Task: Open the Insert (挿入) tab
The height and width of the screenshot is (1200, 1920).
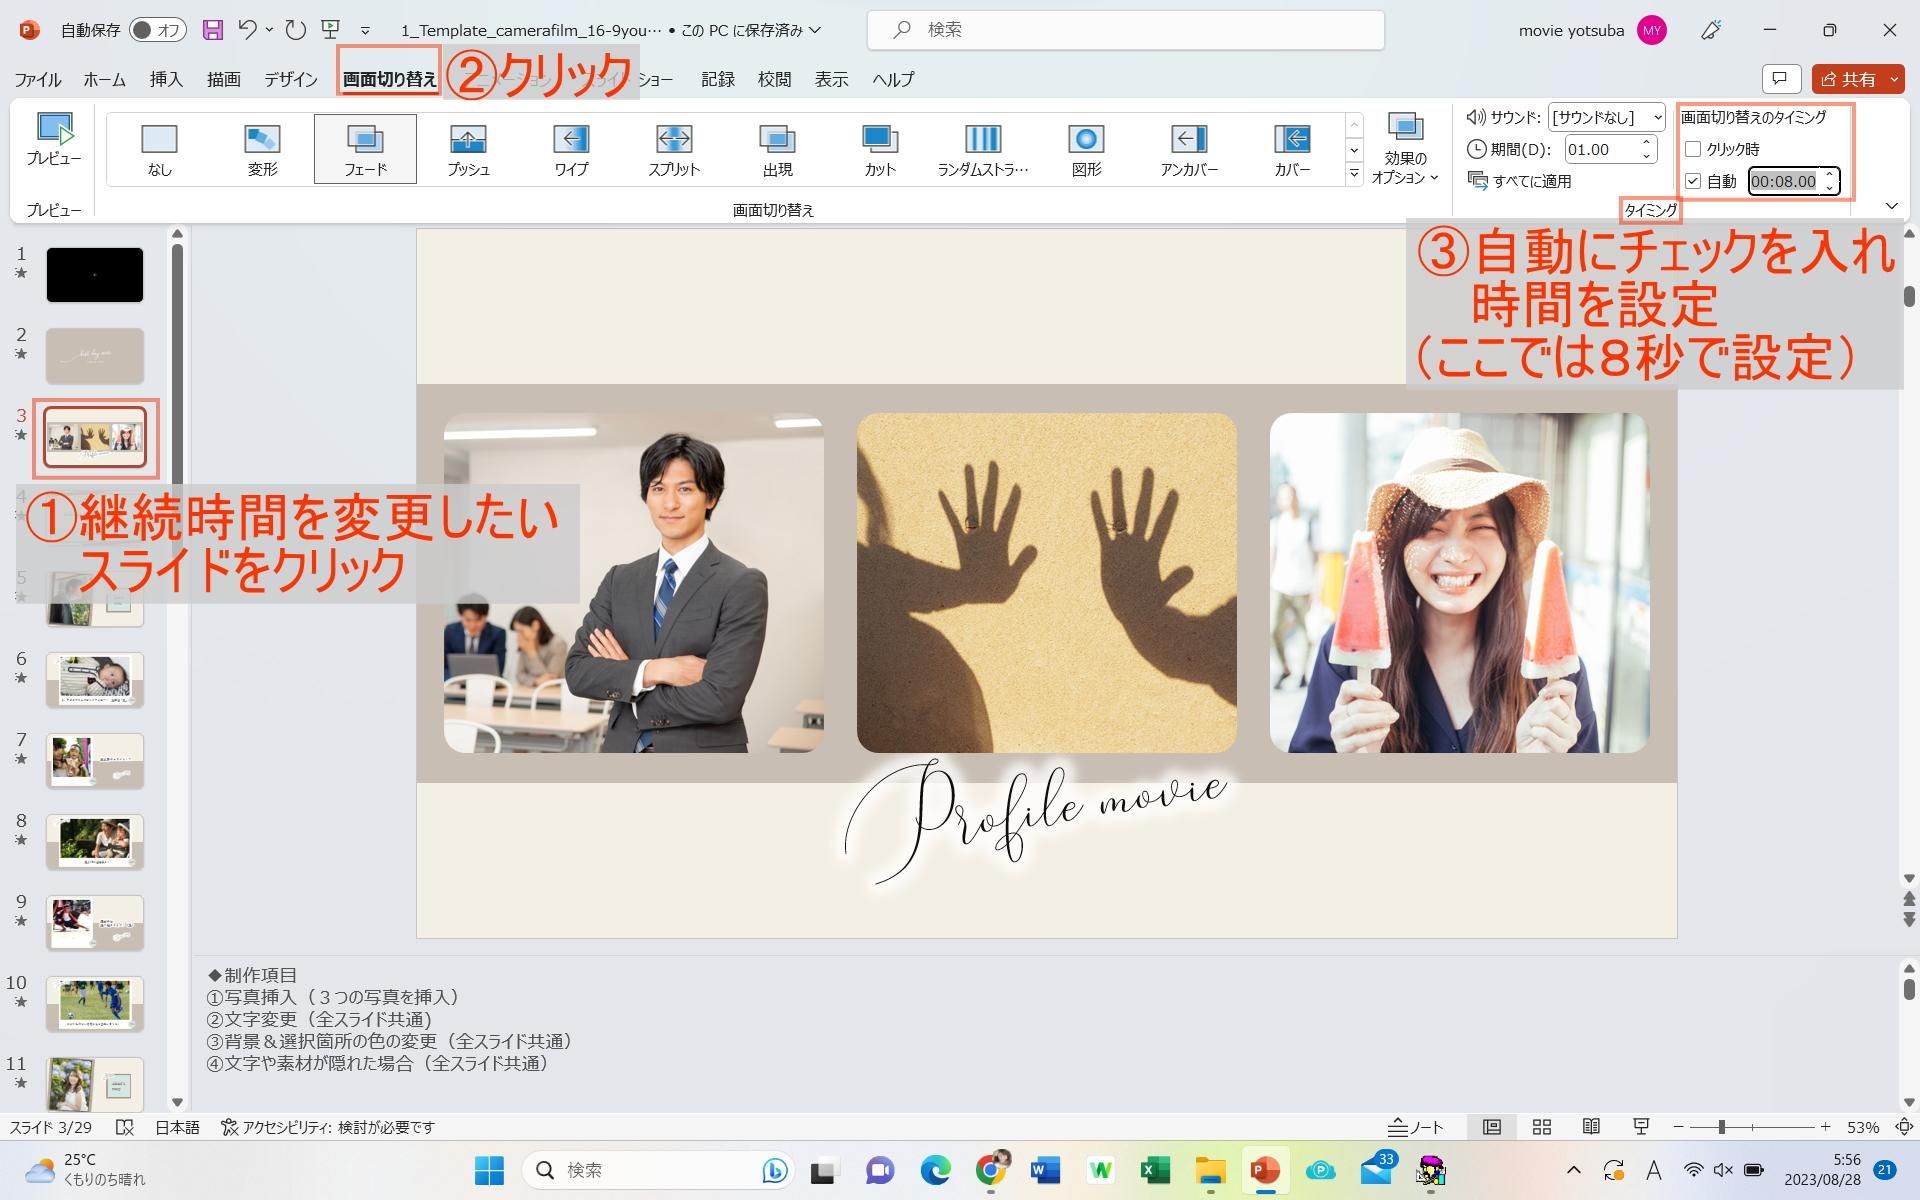Action: point(166,79)
